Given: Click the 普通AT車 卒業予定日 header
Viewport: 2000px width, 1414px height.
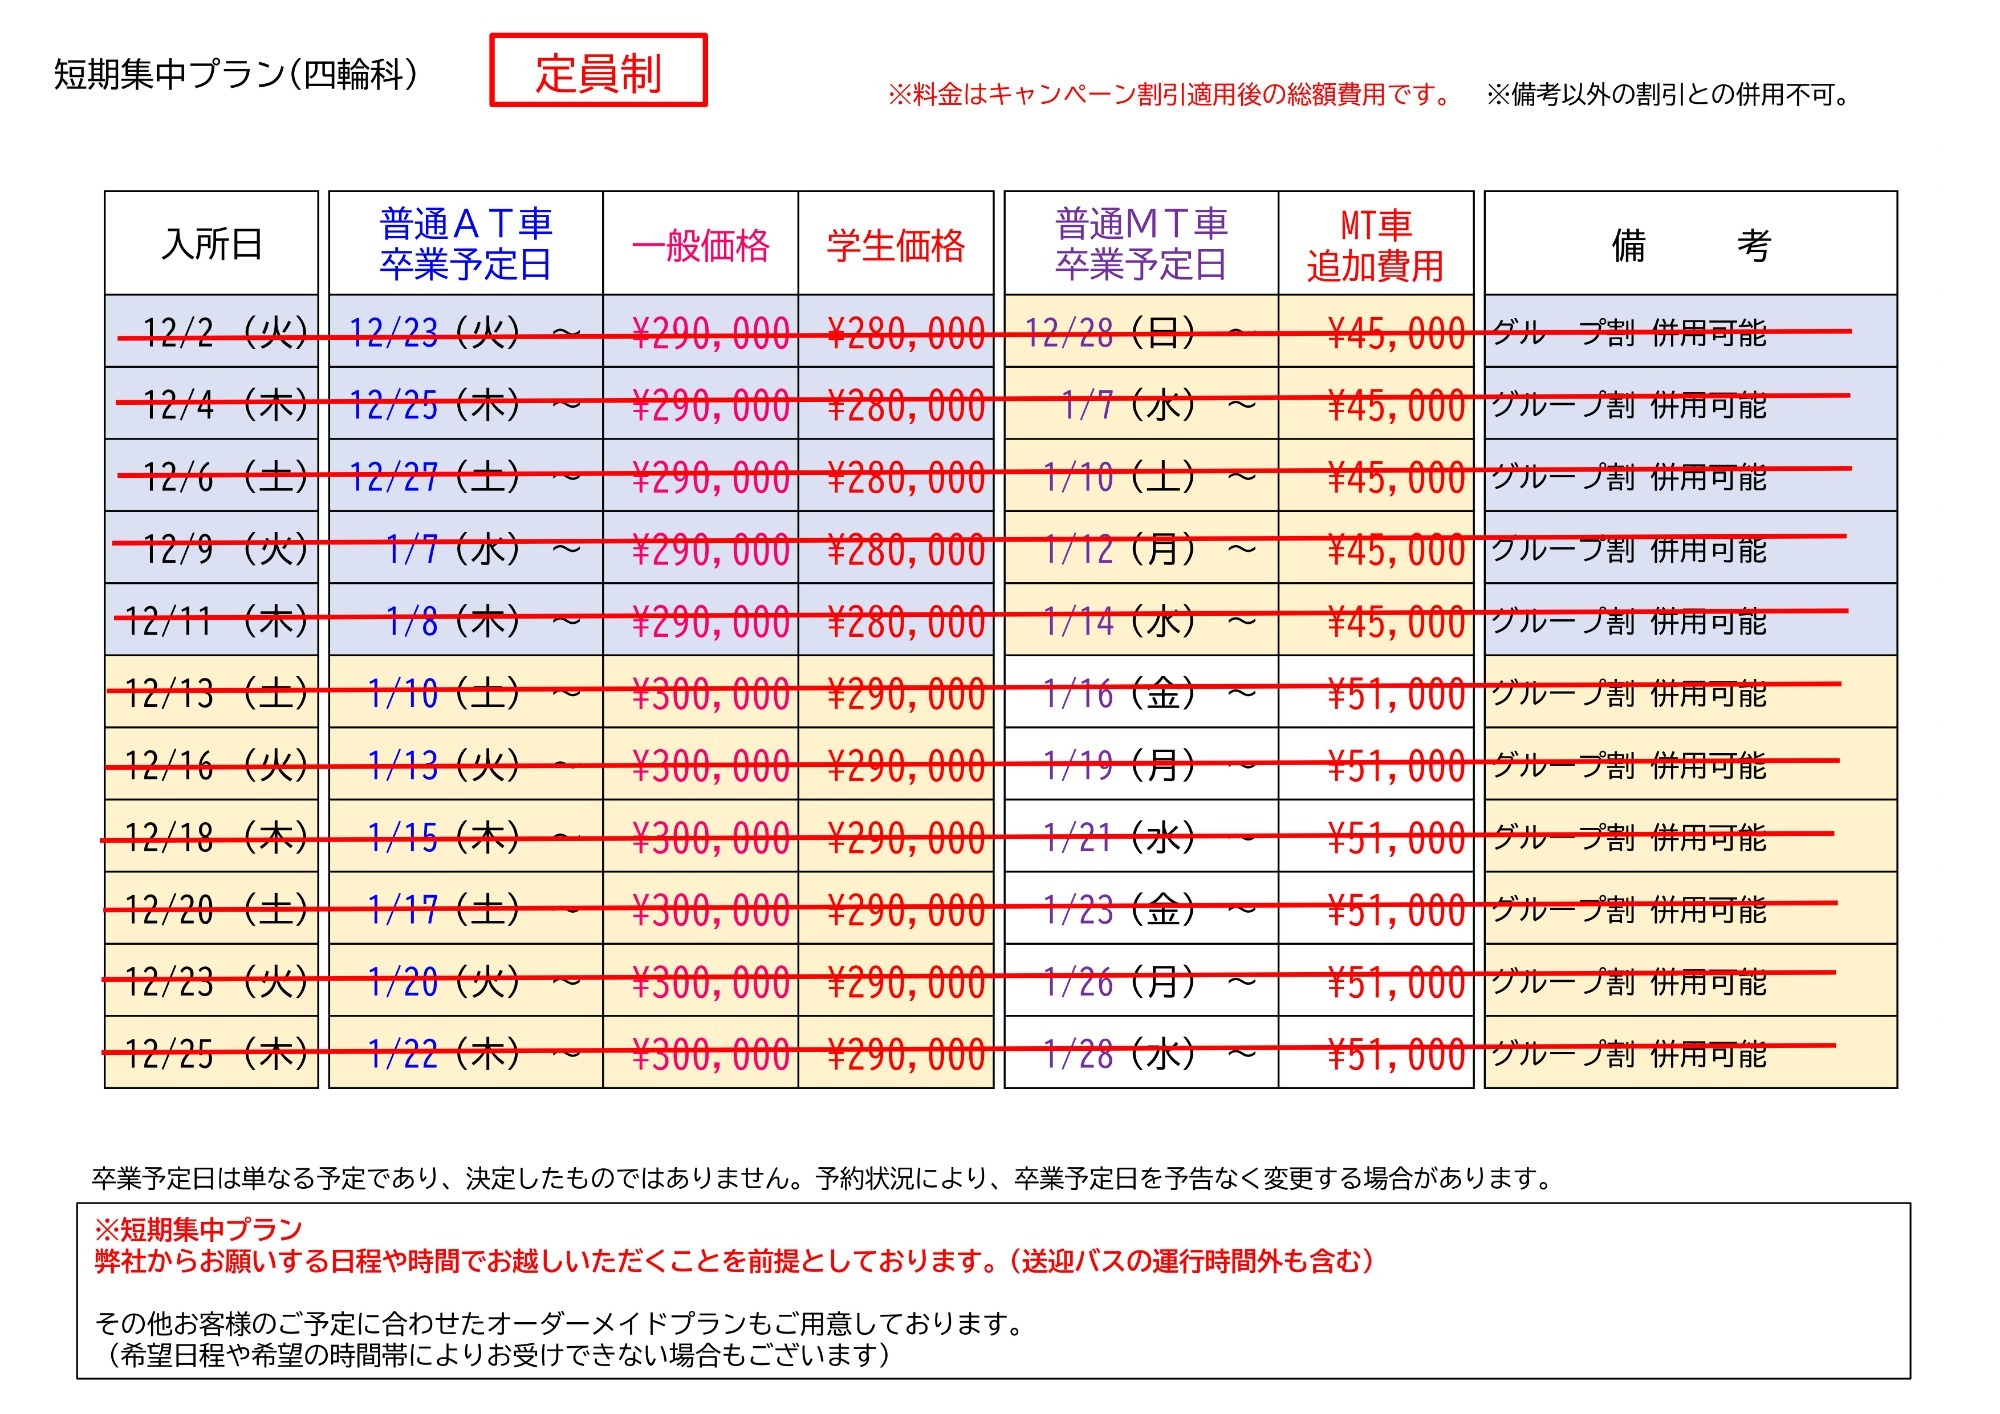Looking at the screenshot, I should (465, 244).
